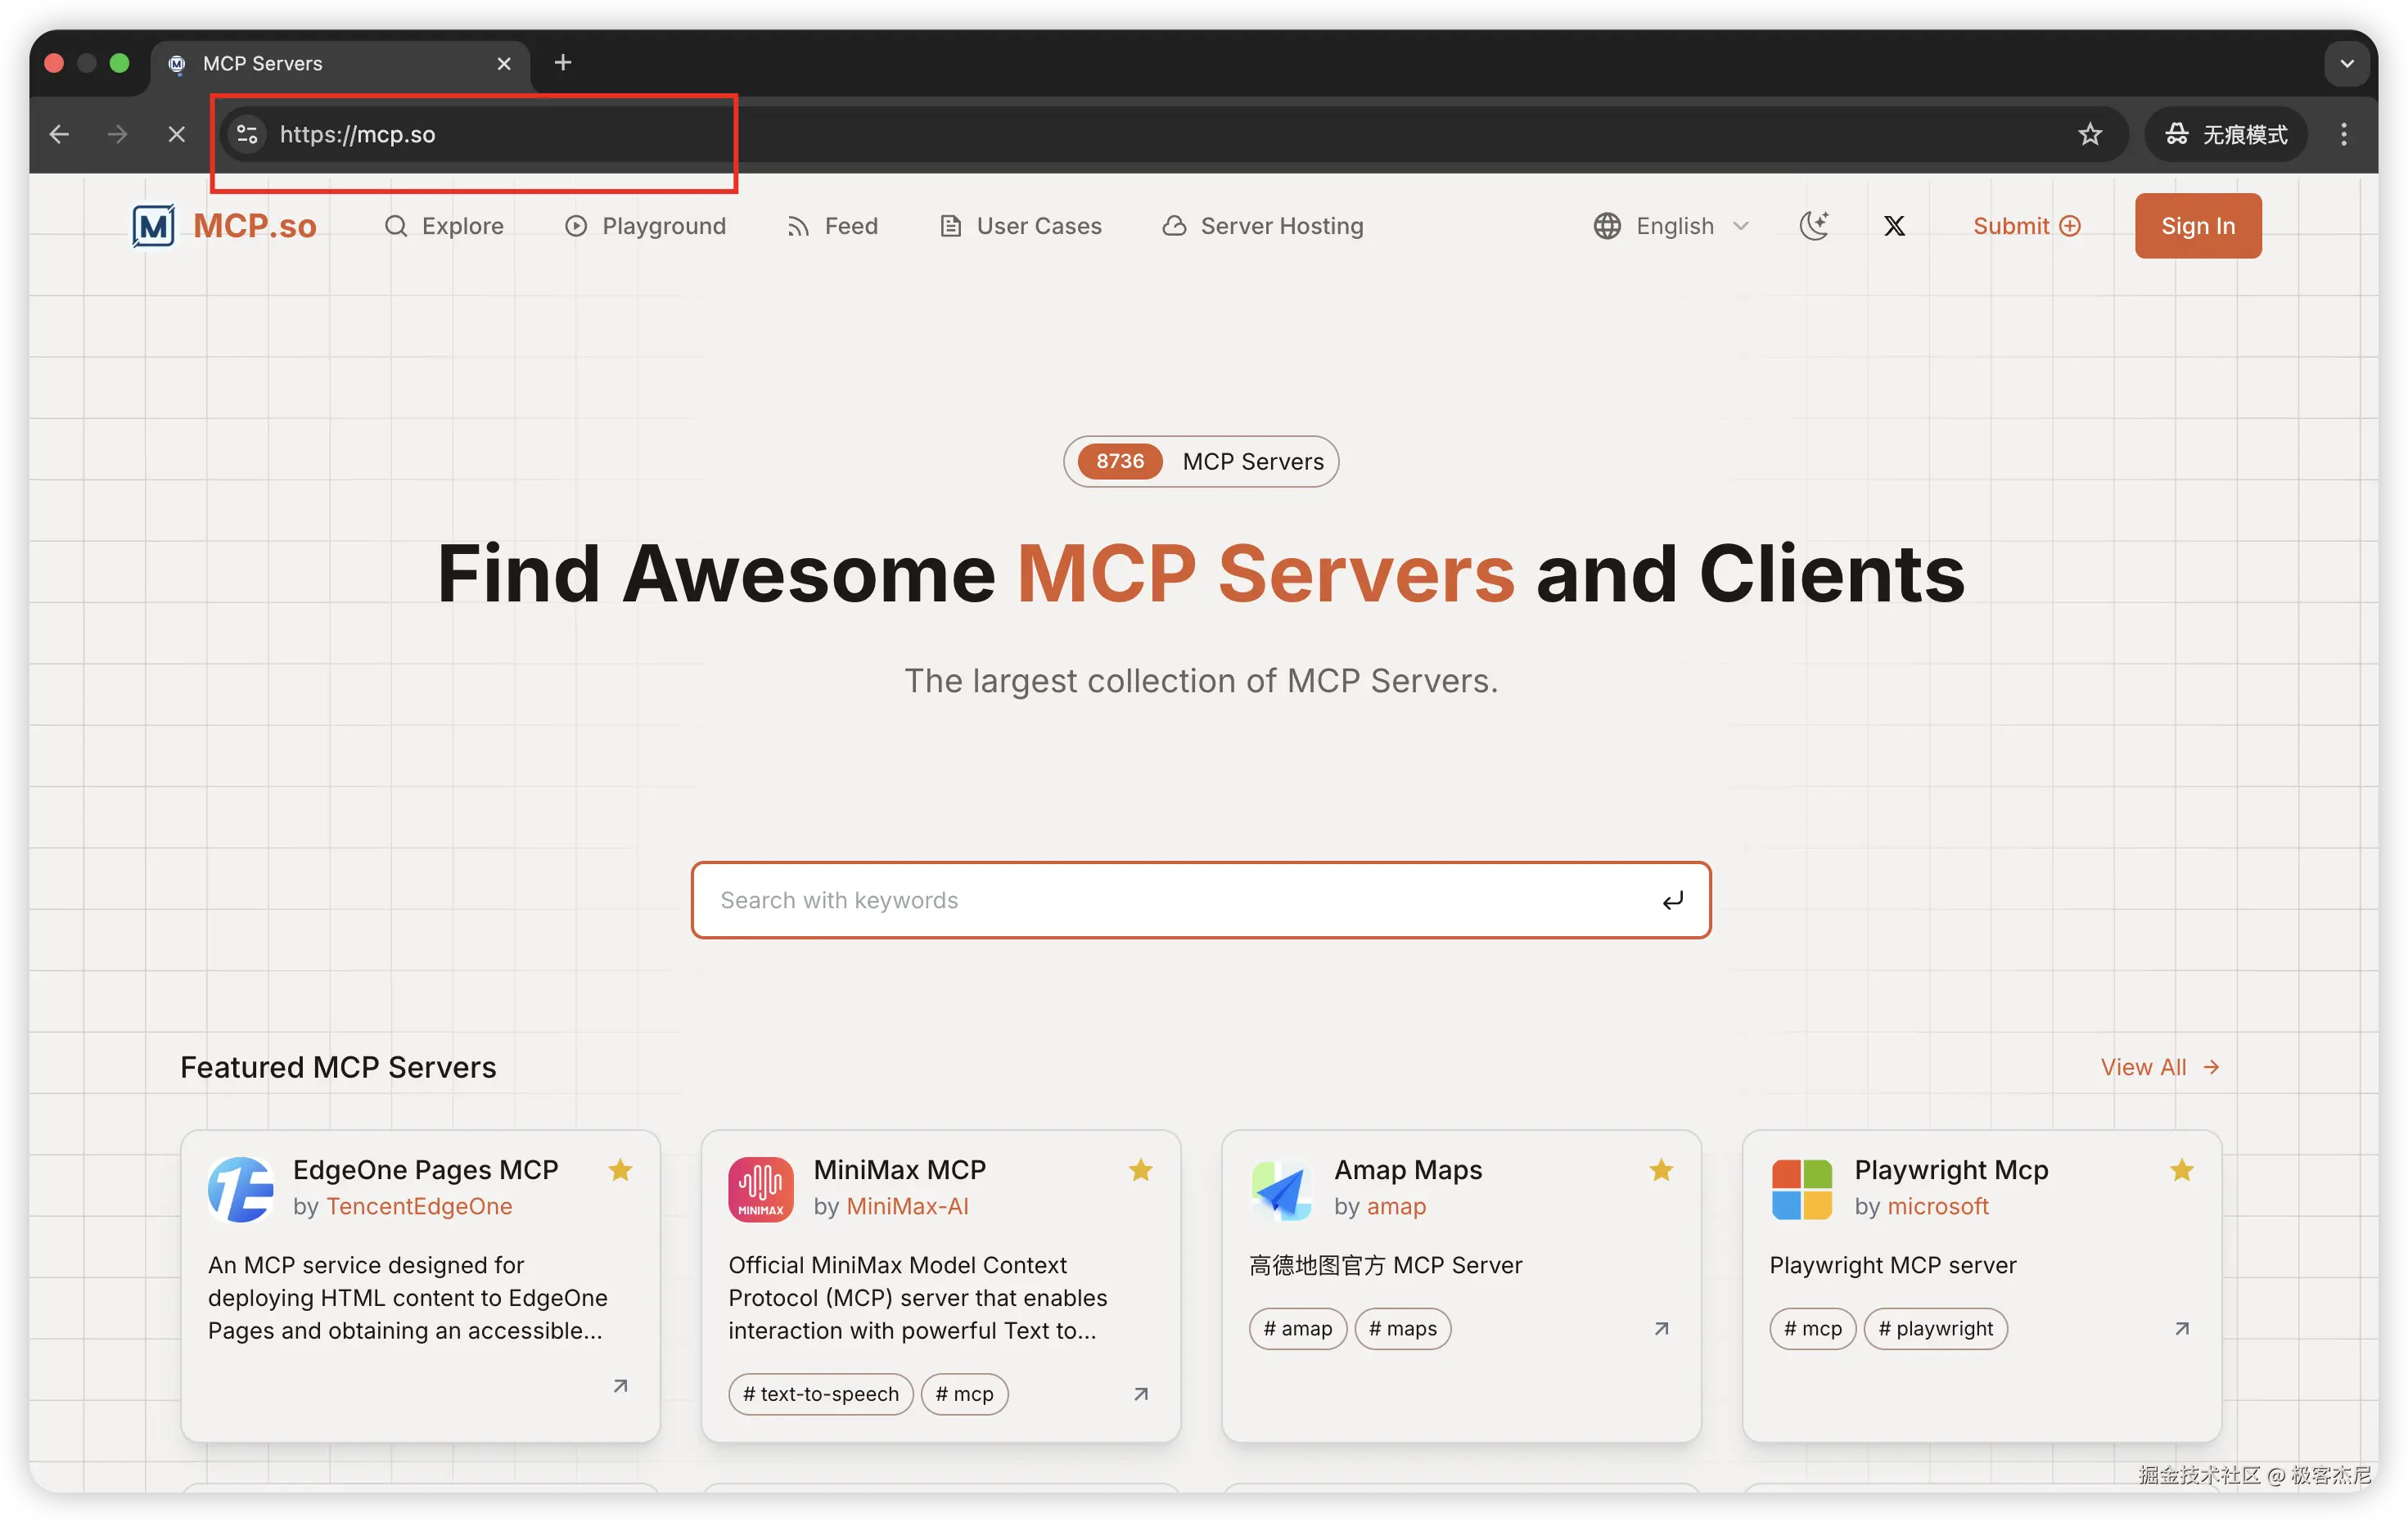Open the Server Hosting nav item

[1263, 226]
